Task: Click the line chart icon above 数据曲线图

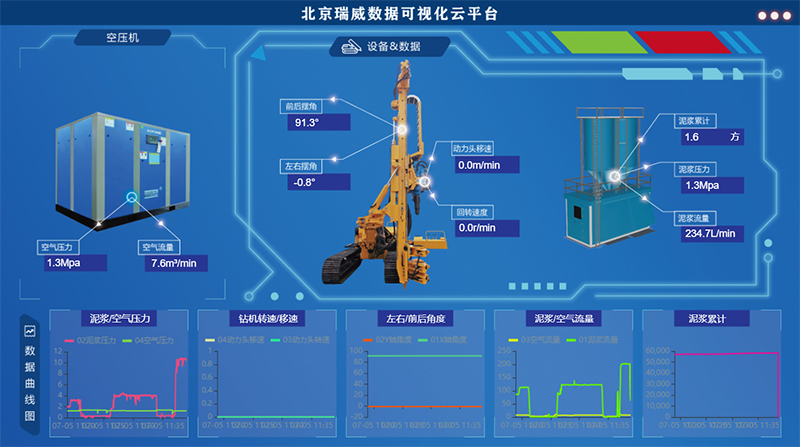Action: [x=30, y=332]
